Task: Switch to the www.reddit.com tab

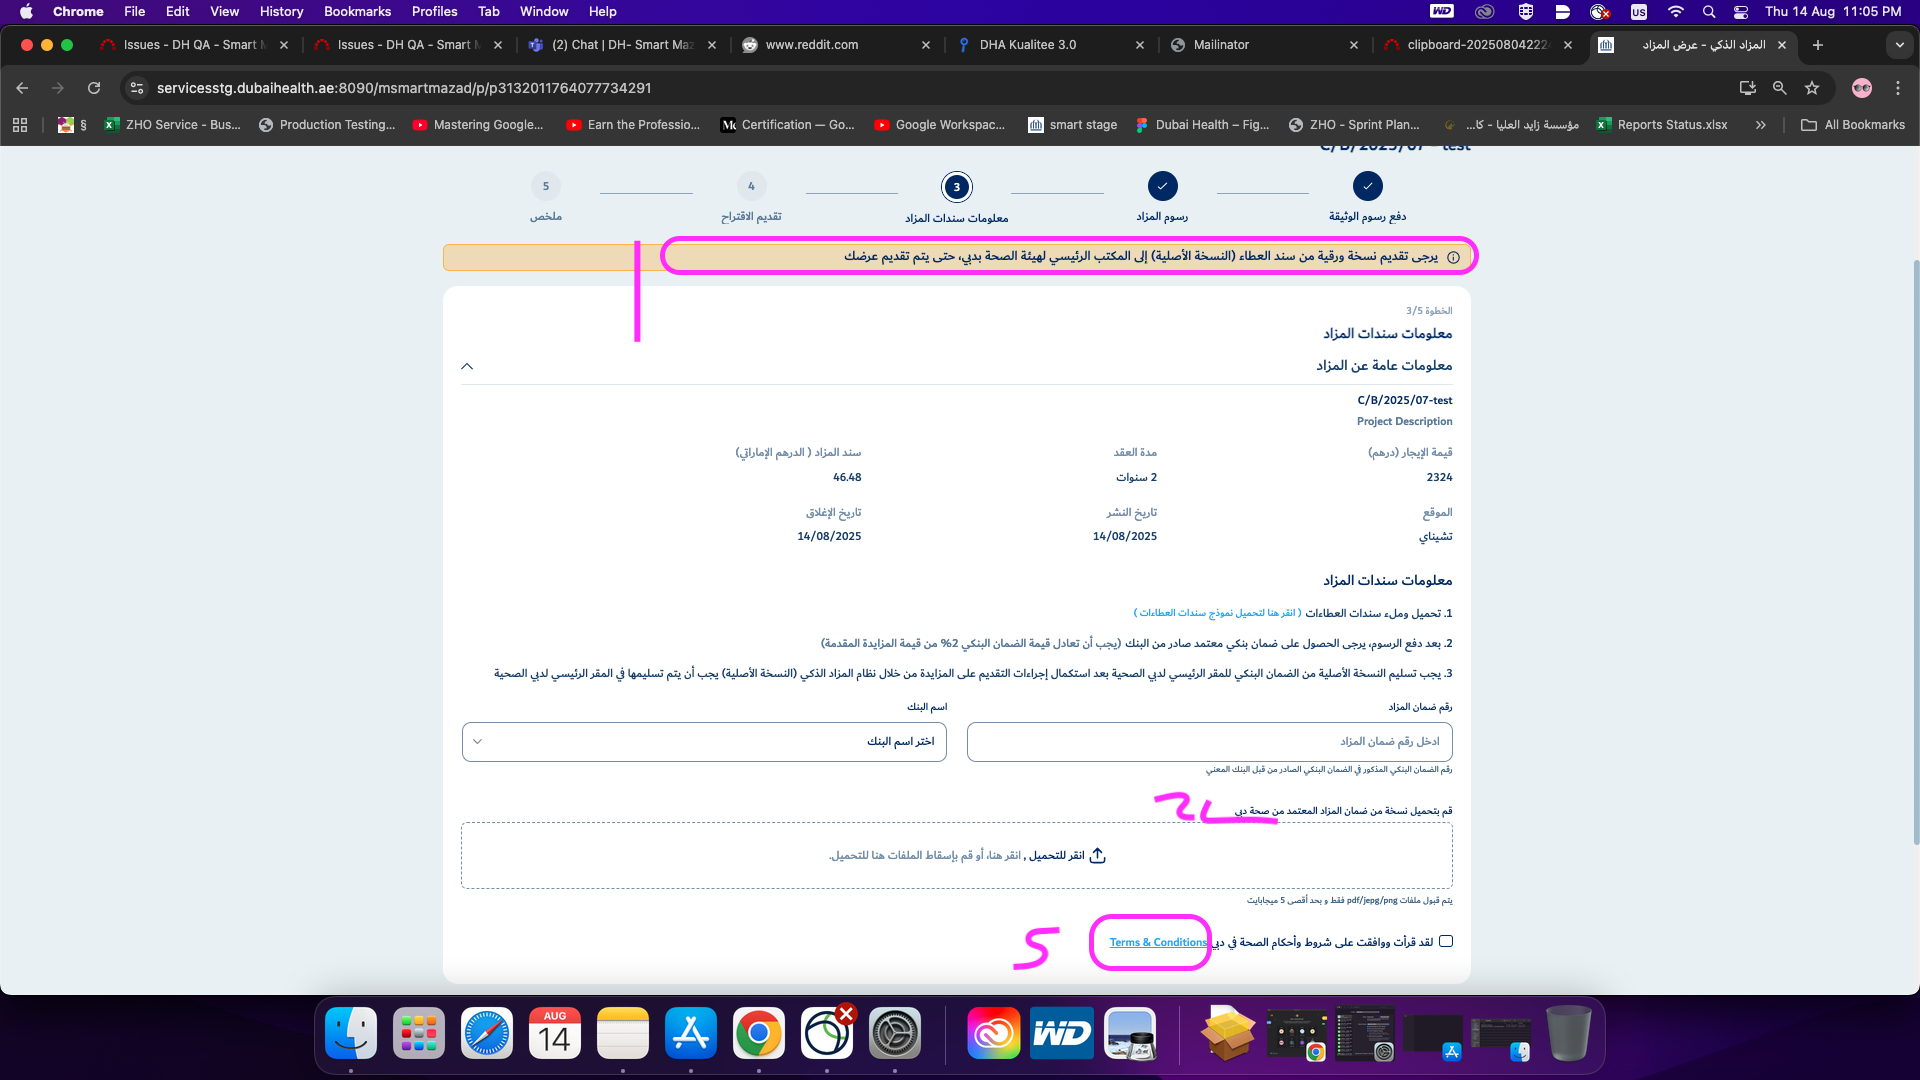Action: pos(836,45)
